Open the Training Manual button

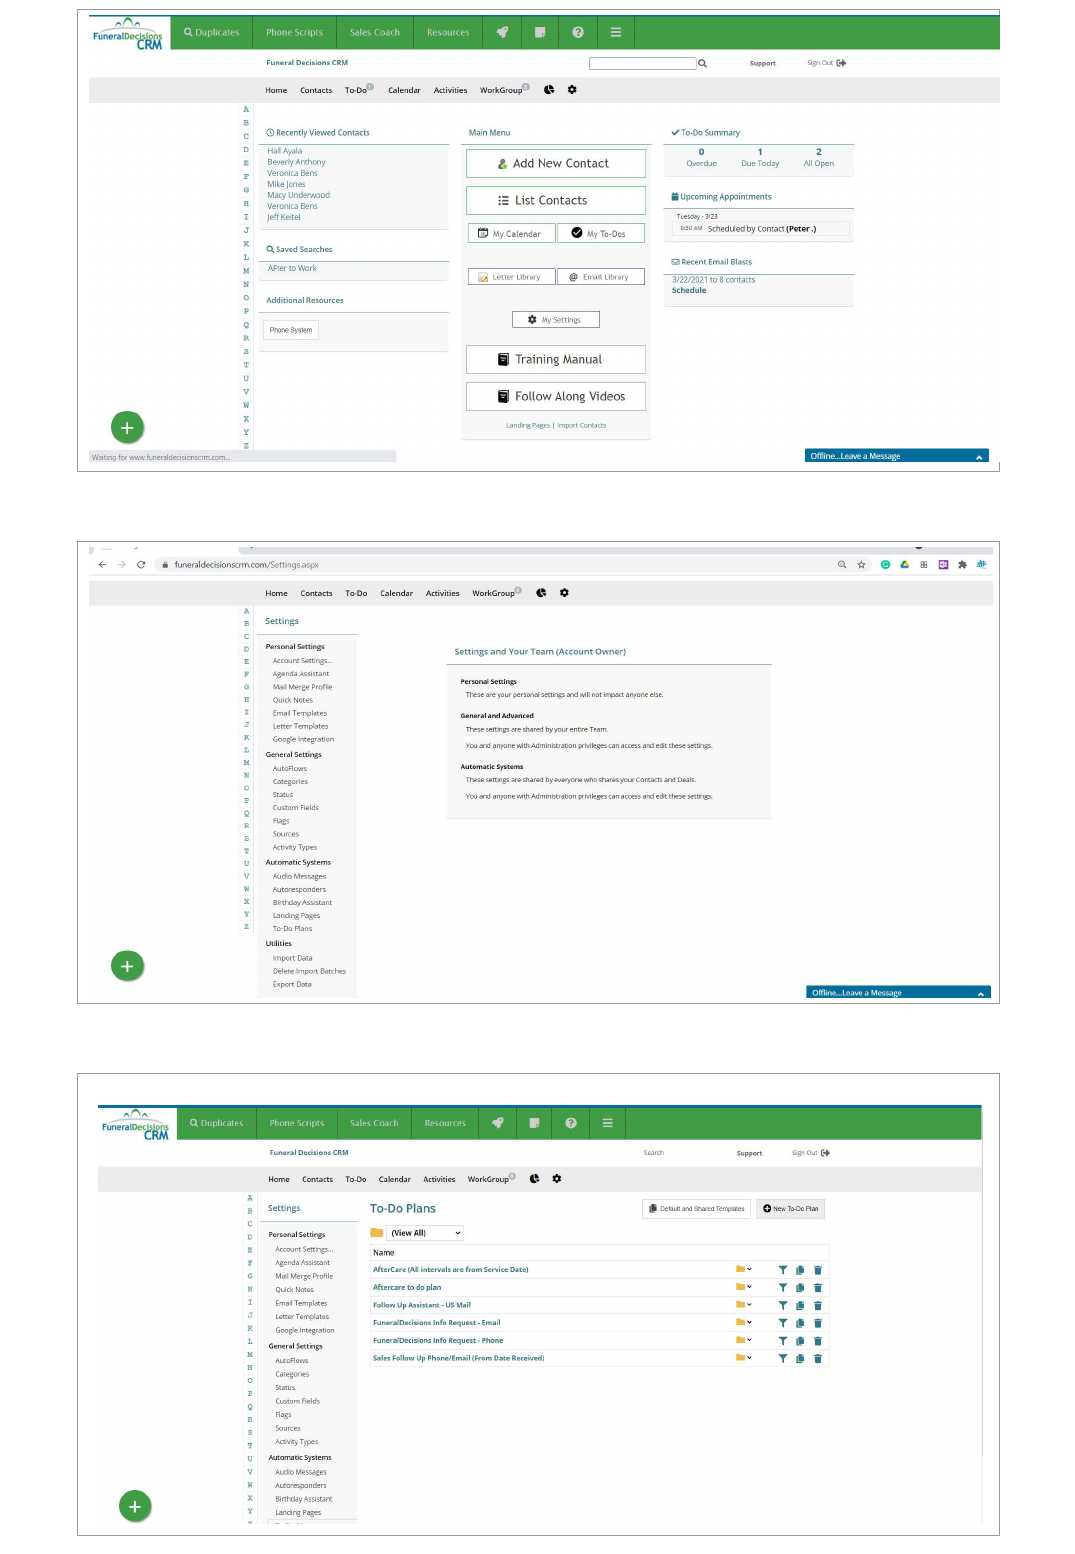point(556,360)
